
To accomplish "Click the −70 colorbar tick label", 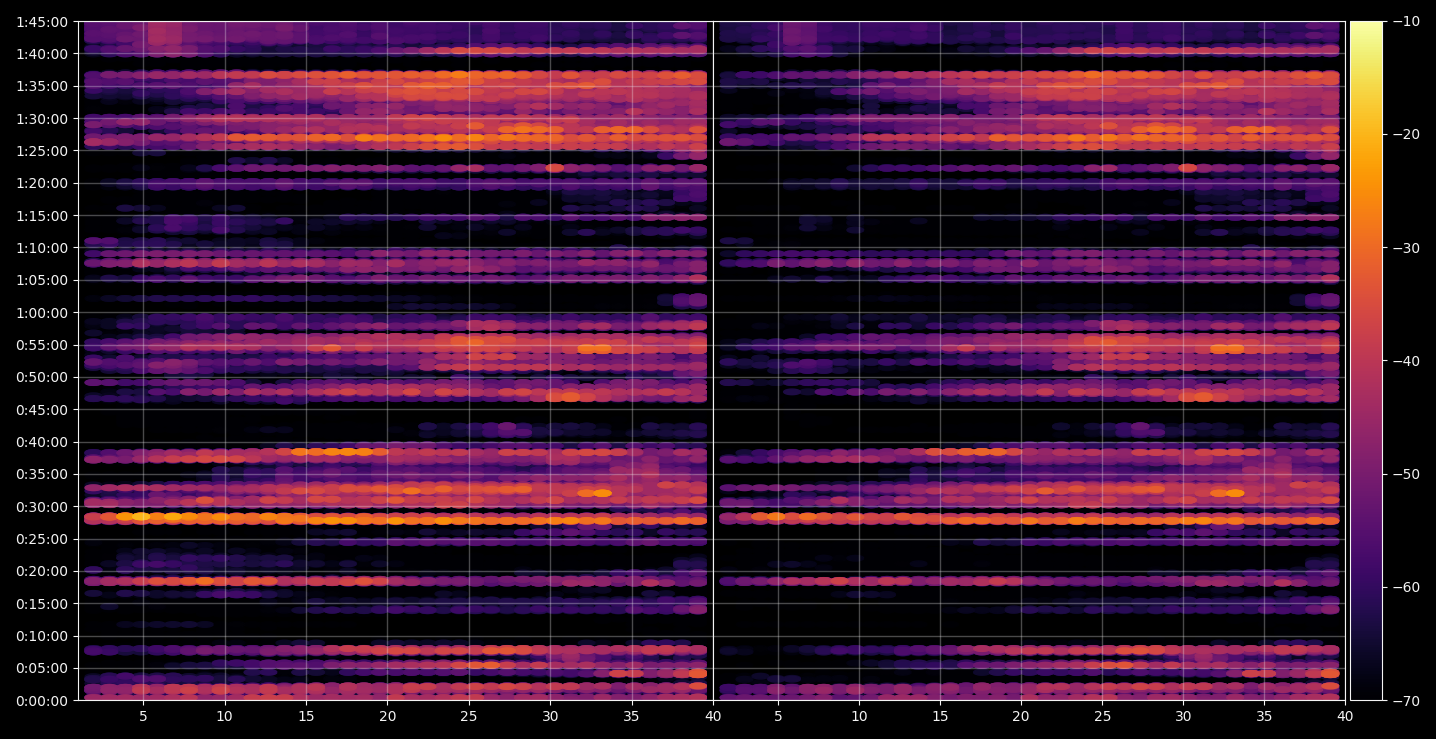I will [1406, 701].
